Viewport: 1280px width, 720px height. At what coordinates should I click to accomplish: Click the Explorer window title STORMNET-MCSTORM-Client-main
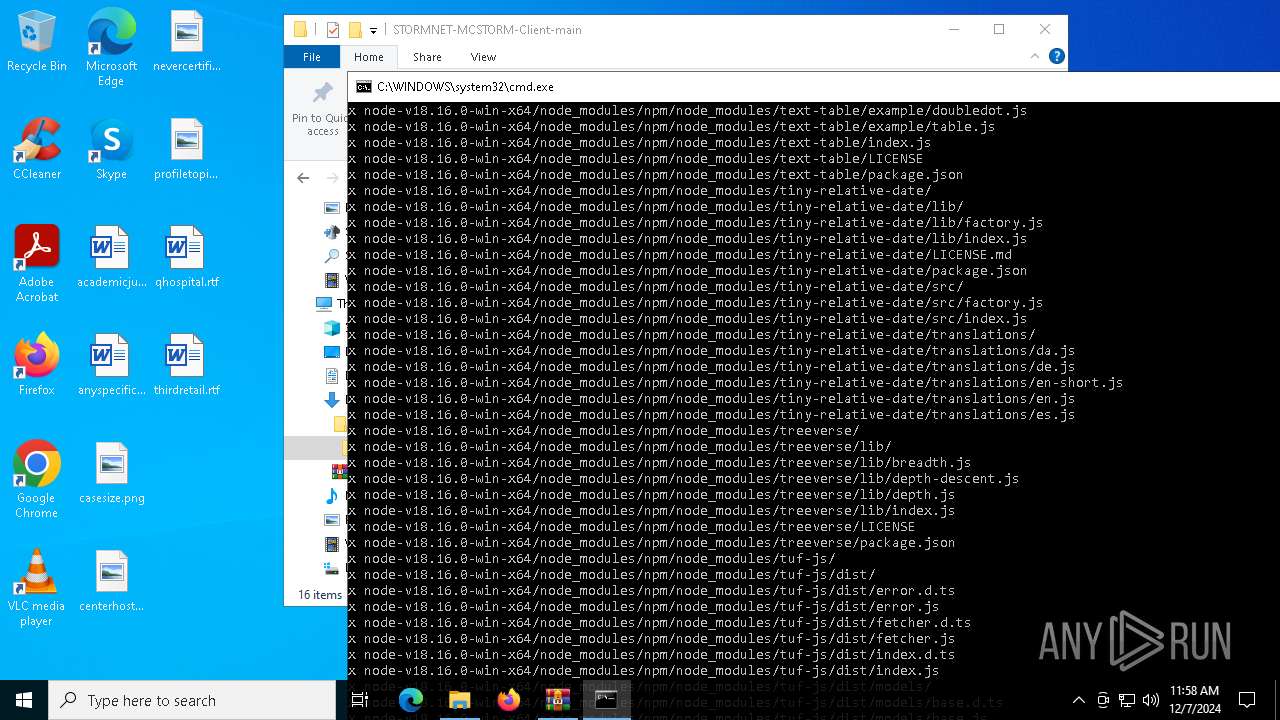pos(487,30)
